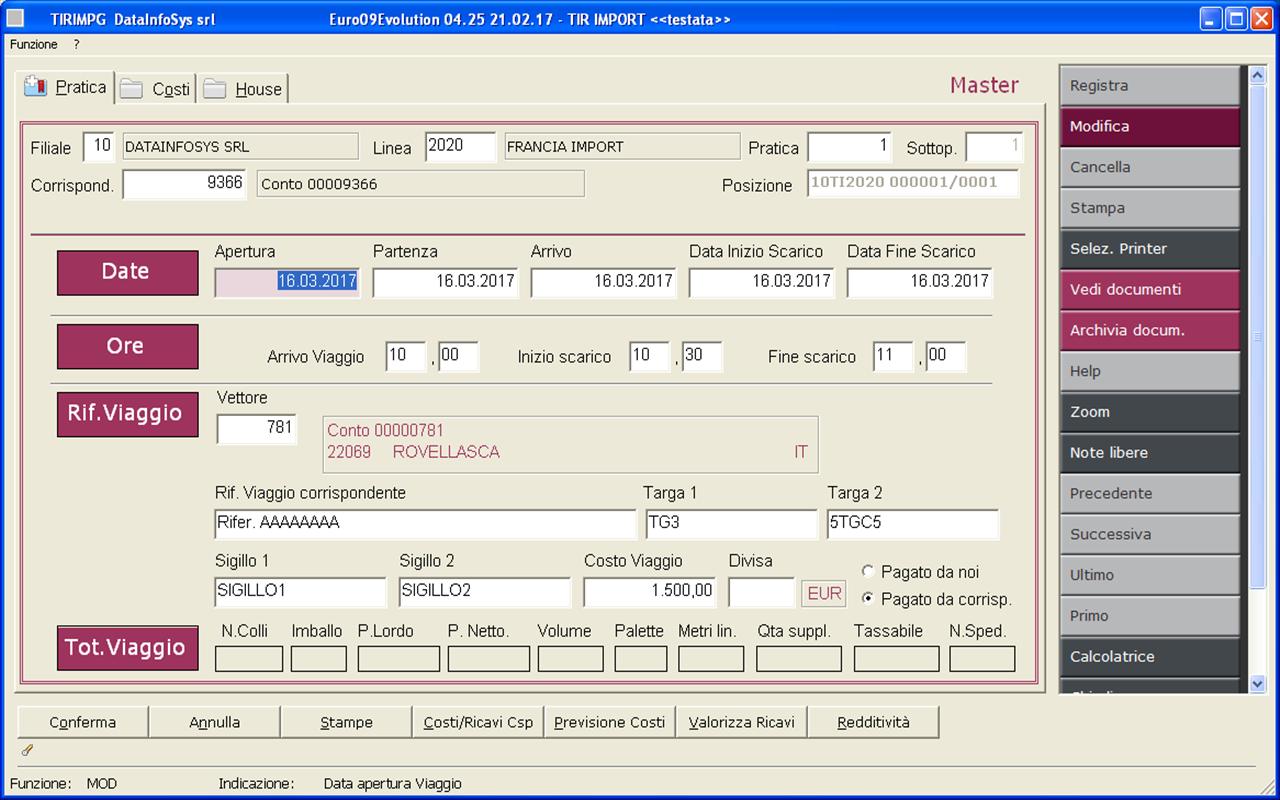Switch to the House tab

point(243,89)
